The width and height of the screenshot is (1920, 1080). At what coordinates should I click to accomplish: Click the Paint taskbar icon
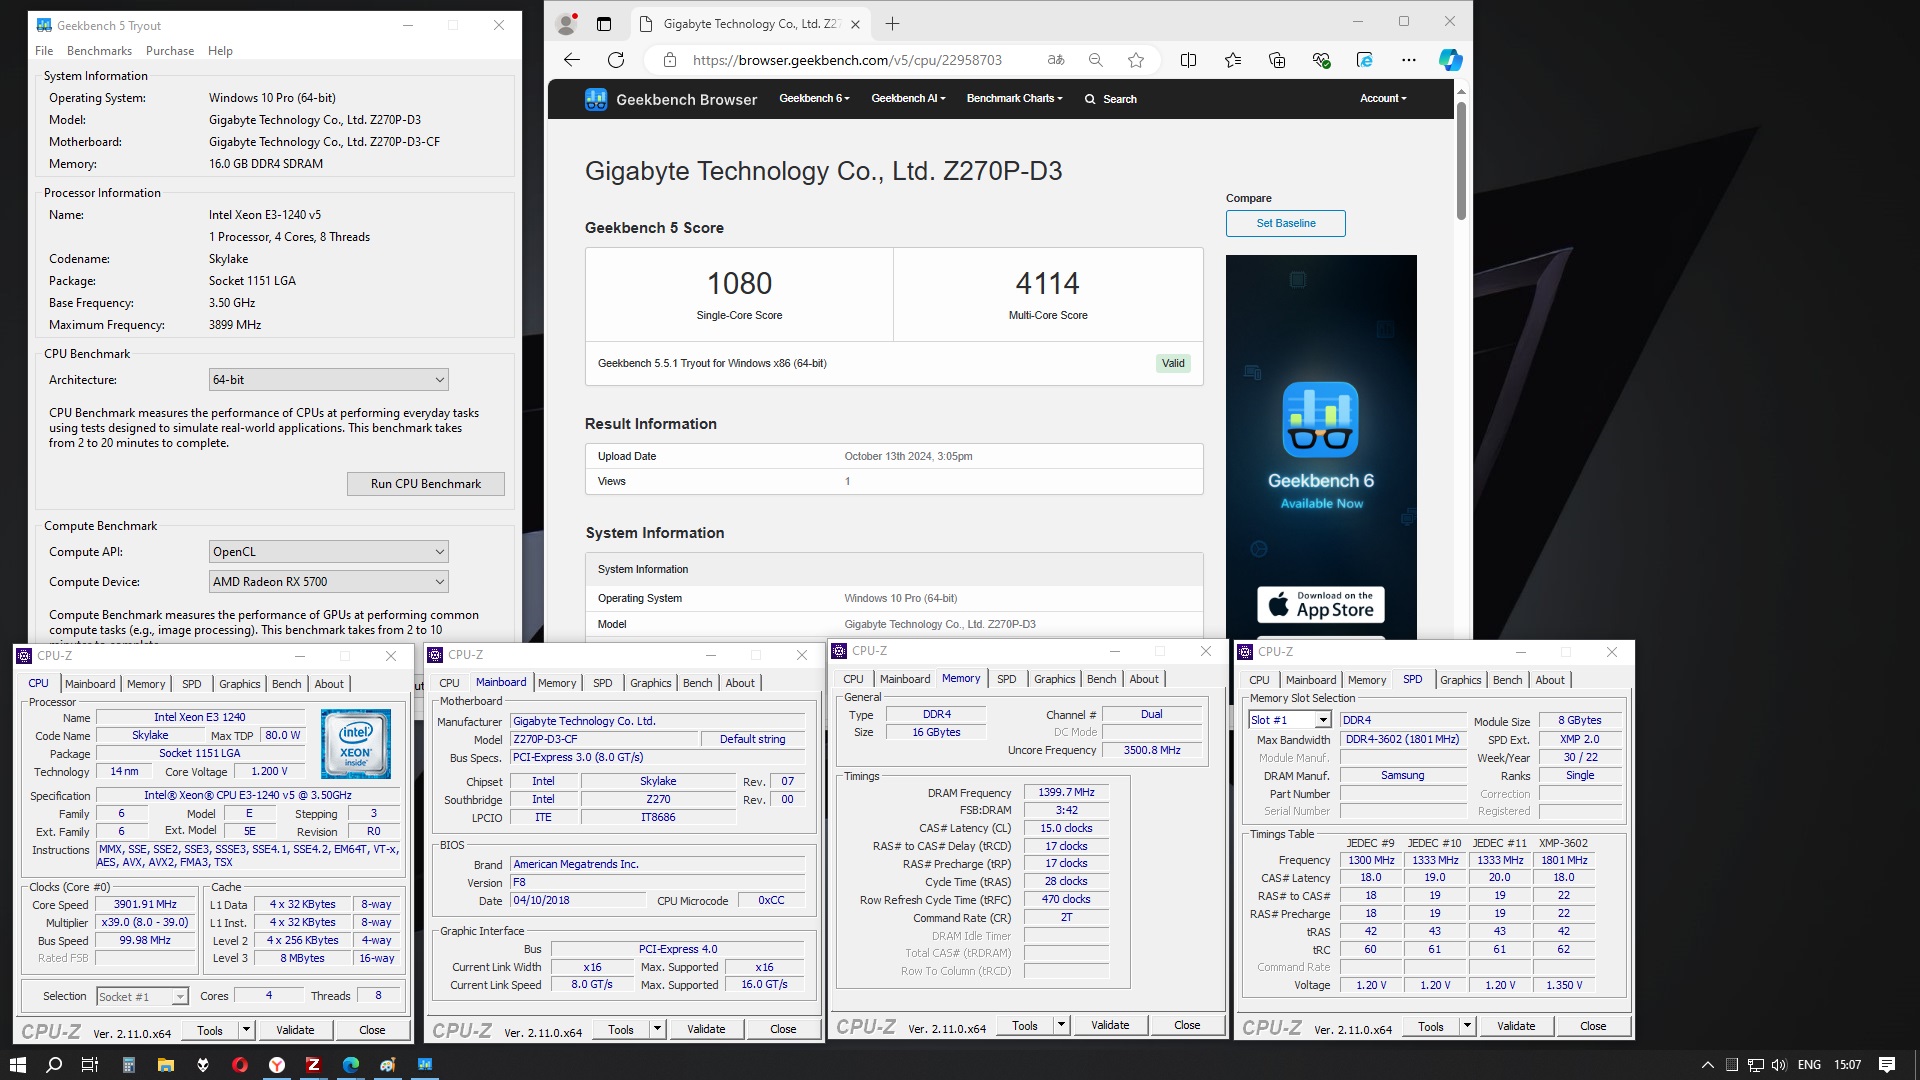pos(387,1065)
